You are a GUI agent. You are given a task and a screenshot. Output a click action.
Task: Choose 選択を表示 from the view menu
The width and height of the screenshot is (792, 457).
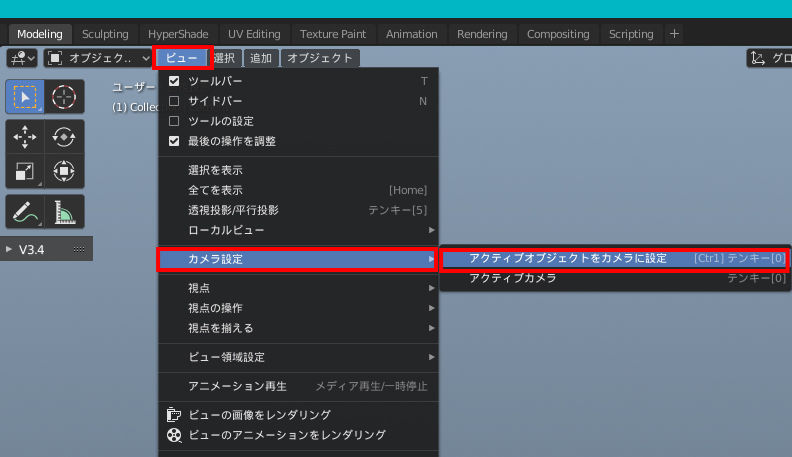298,170
